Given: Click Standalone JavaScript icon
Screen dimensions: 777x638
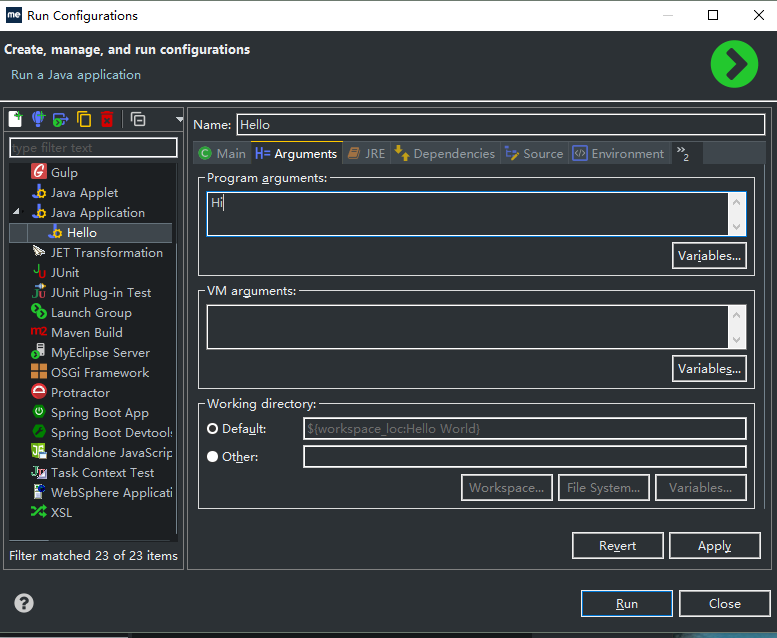Looking at the screenshot, I should tap(39, 452).
